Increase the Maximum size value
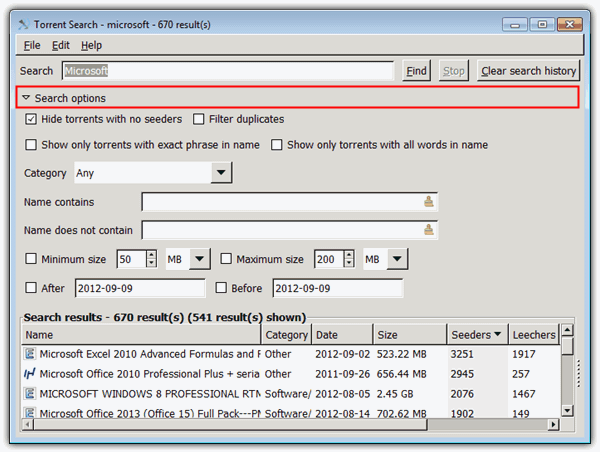This screenshot has height=452, width=600. 349,254
